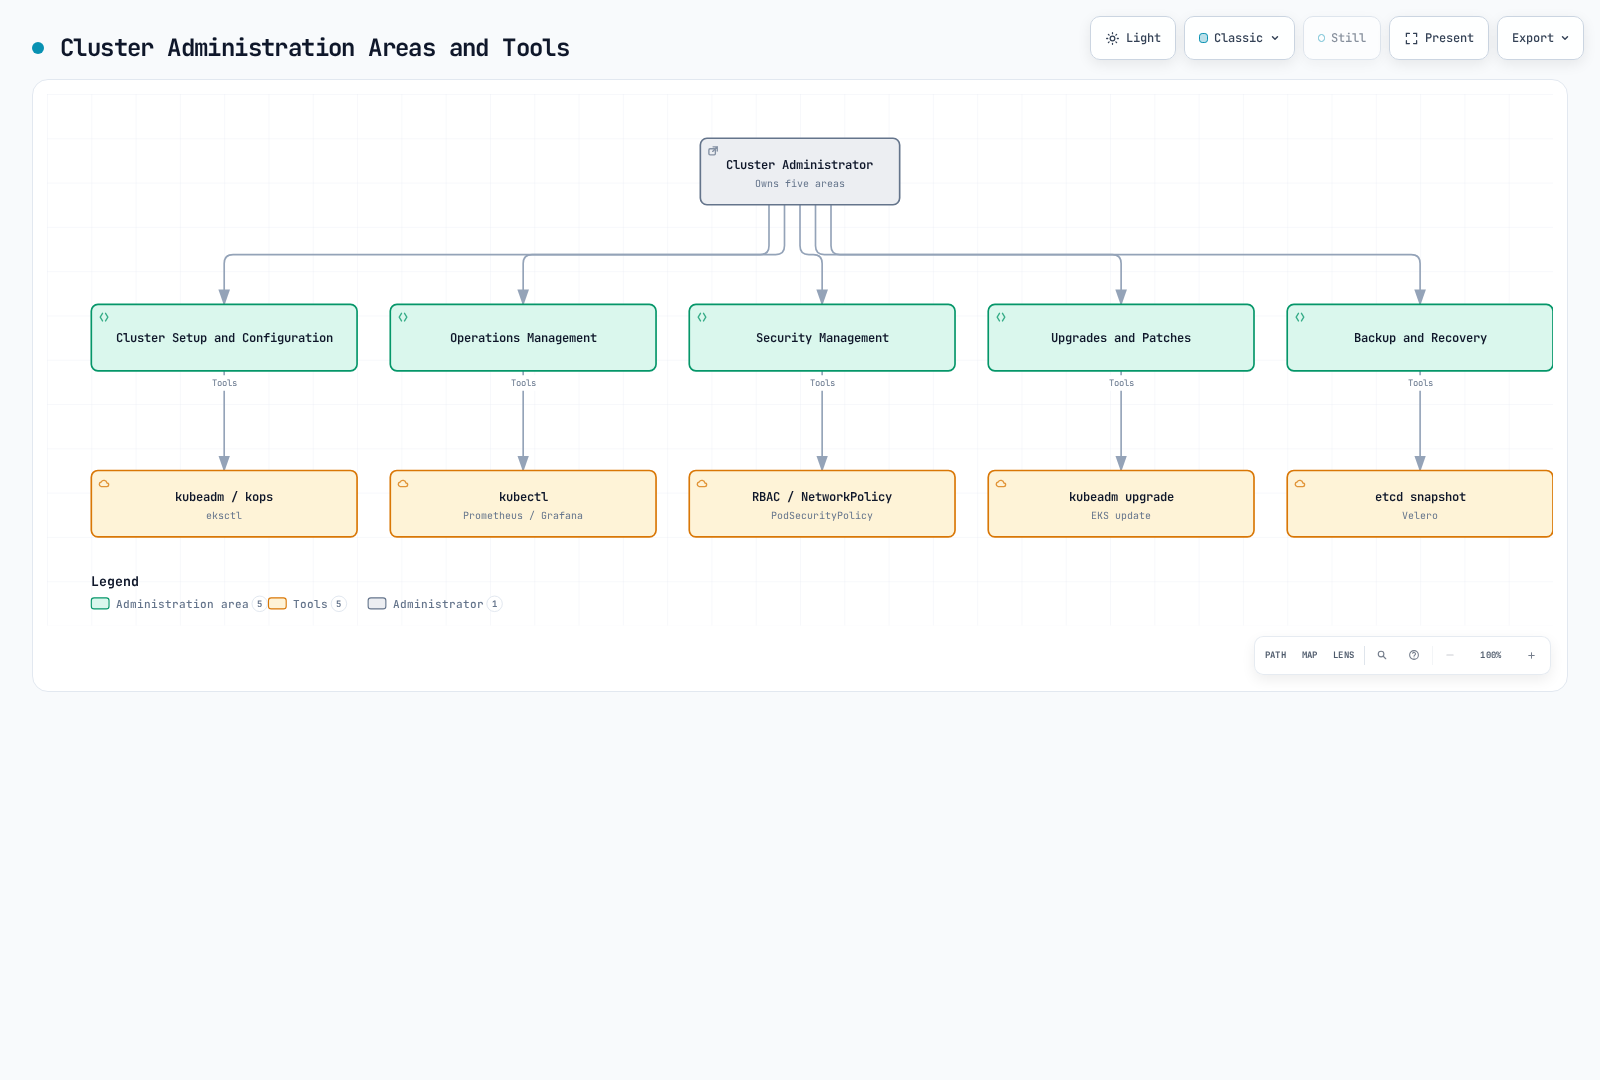This screenshot has height=1080, width=1600.
Task: Select the Operations Management node
Action: click(523, 338)
